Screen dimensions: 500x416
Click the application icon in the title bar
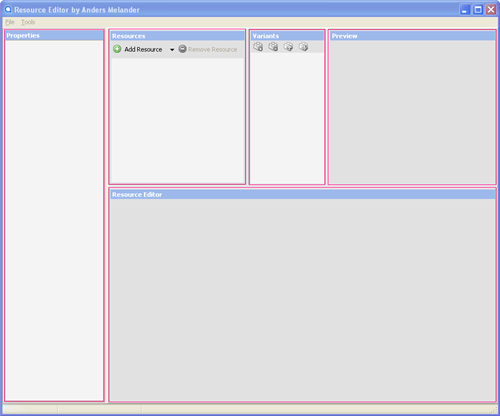(x=8, y=9)
